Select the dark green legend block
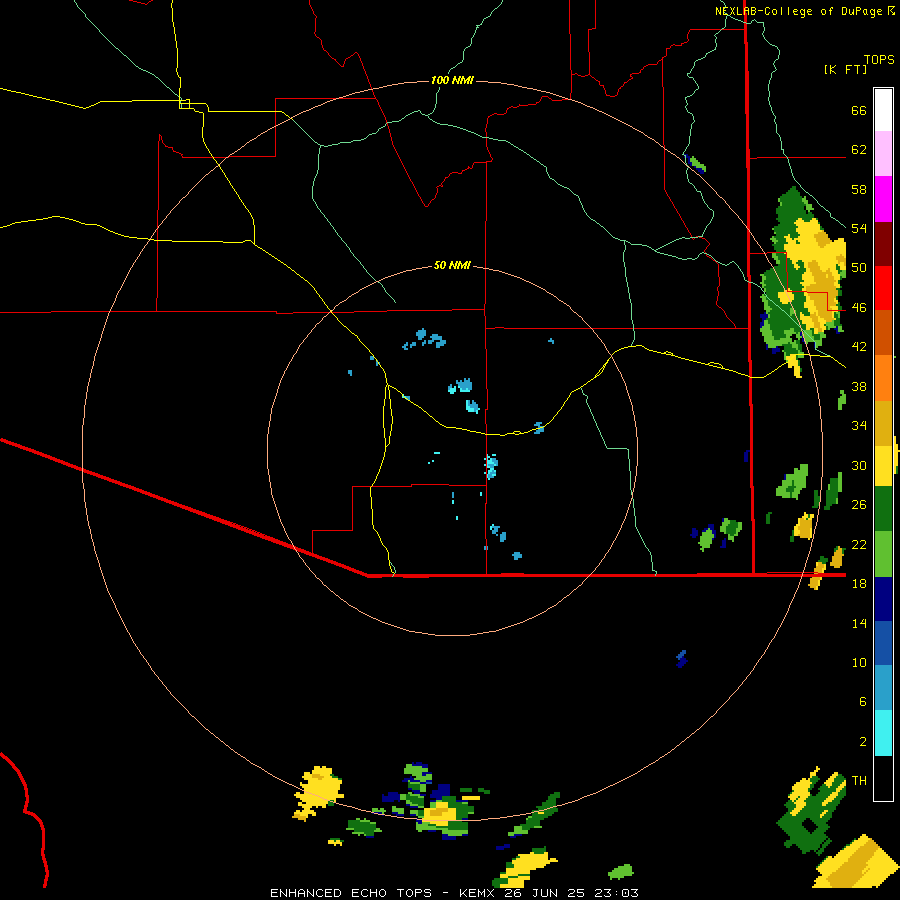This screenshot has width=900, height=900. pos(883,509)
